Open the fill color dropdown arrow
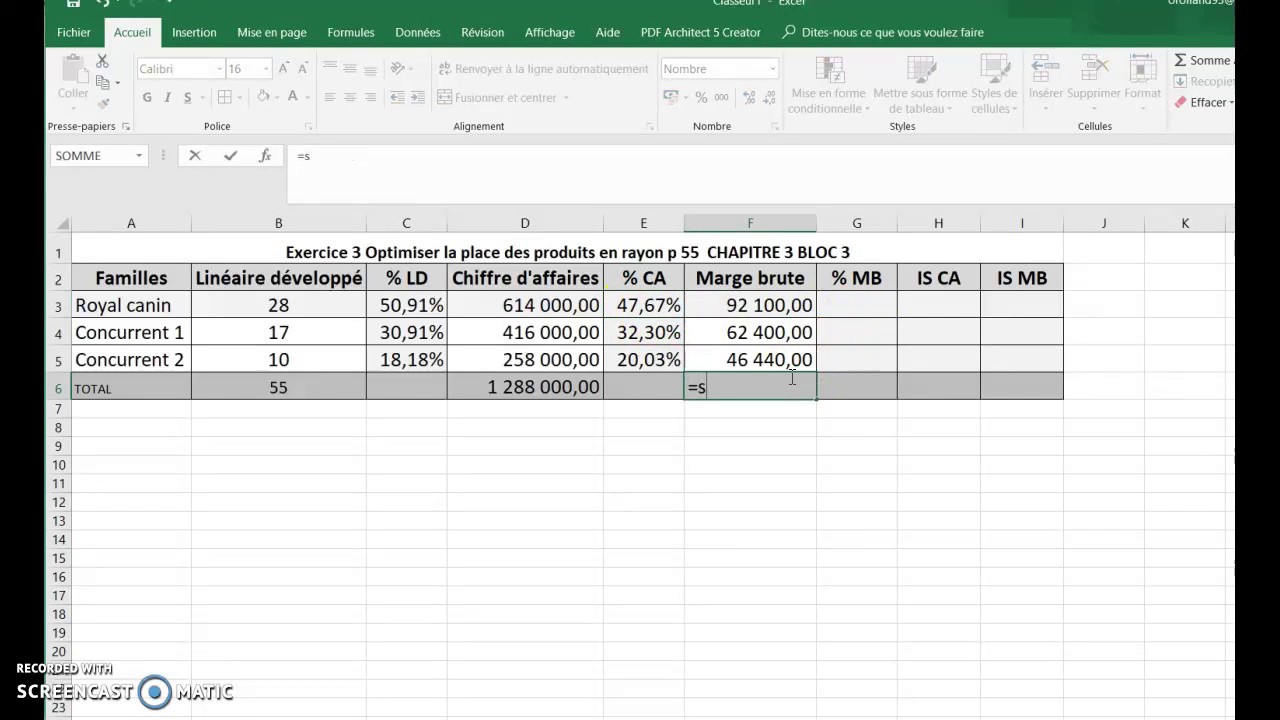1280x720 pixels. pos(277,98)
